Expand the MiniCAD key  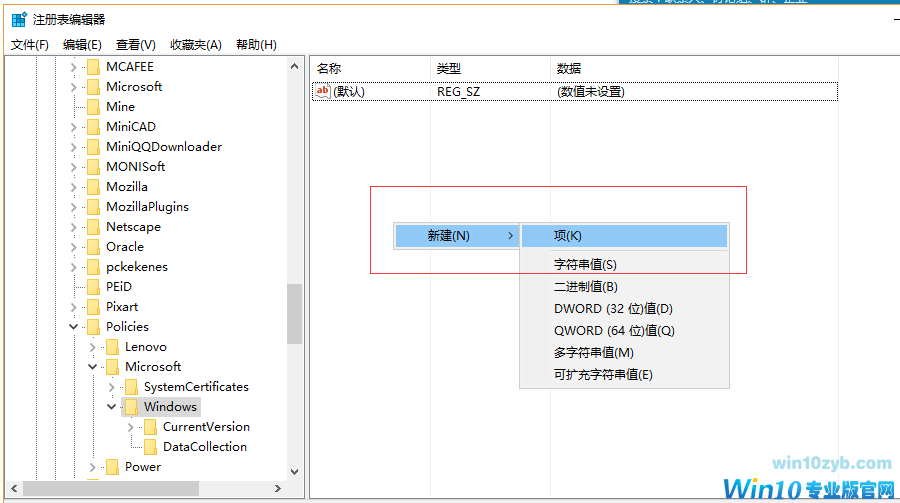(73, 127)
